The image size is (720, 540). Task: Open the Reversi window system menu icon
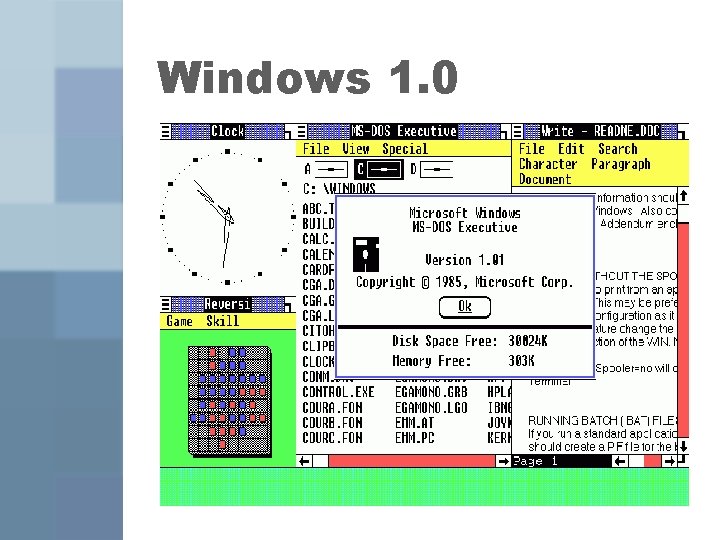(166, 304)
